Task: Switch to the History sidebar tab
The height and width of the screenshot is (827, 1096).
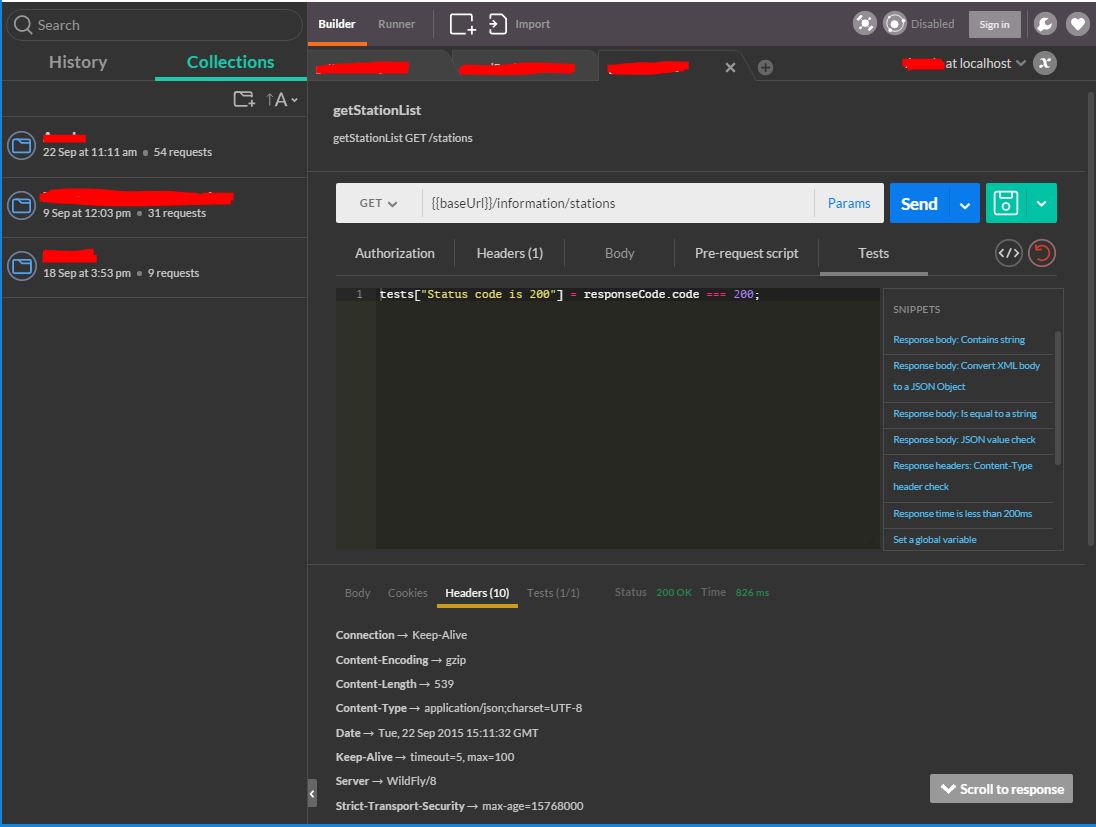Action: (x=77, y=61)
